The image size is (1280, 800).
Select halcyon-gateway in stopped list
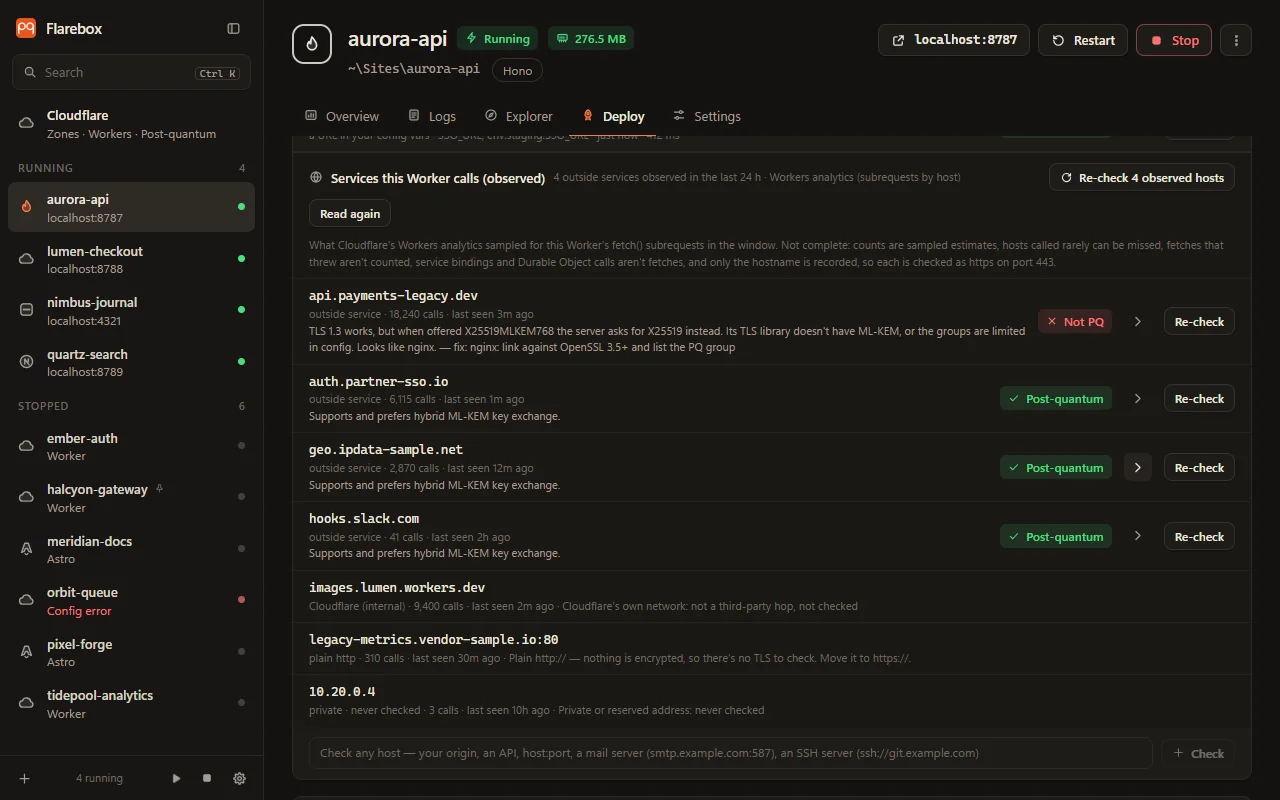pyautogui.click(x=131, y=498)
